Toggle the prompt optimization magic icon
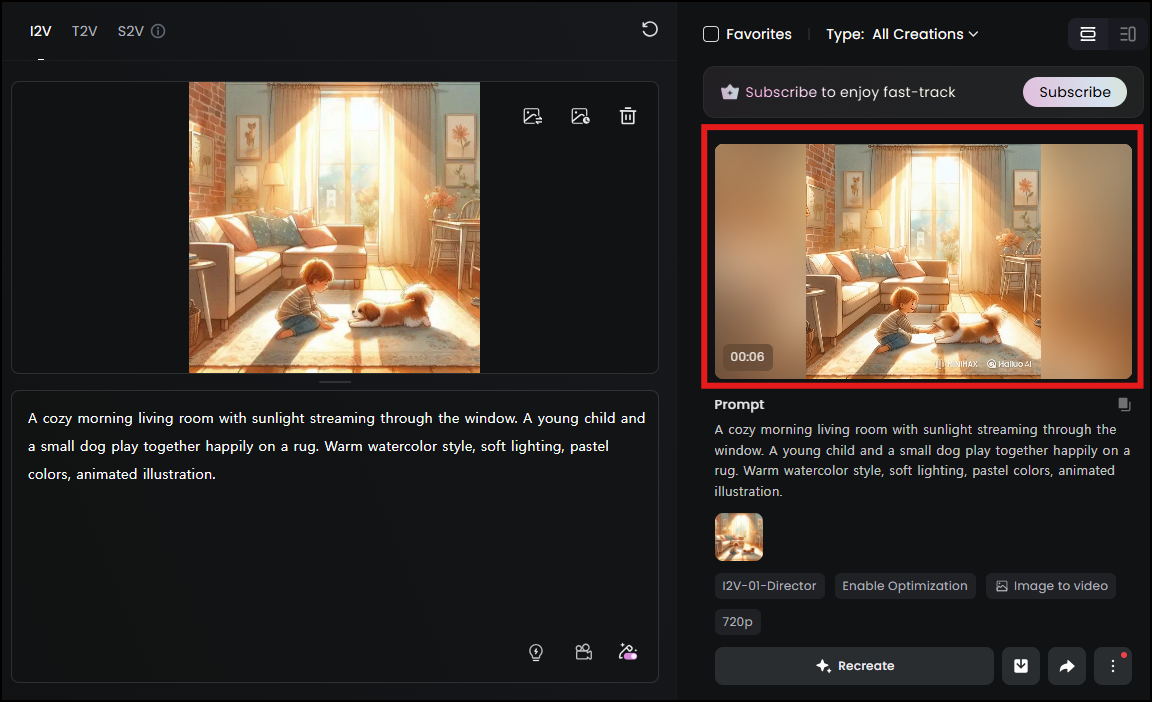This screenshot has height=702, width=1152. coord(628,652)
